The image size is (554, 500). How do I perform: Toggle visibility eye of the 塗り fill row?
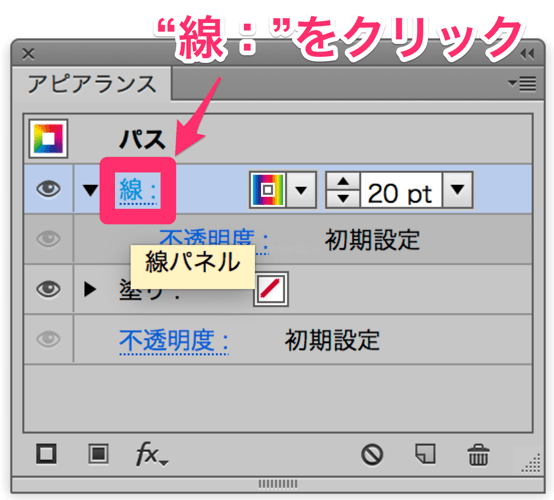[48, 289]
